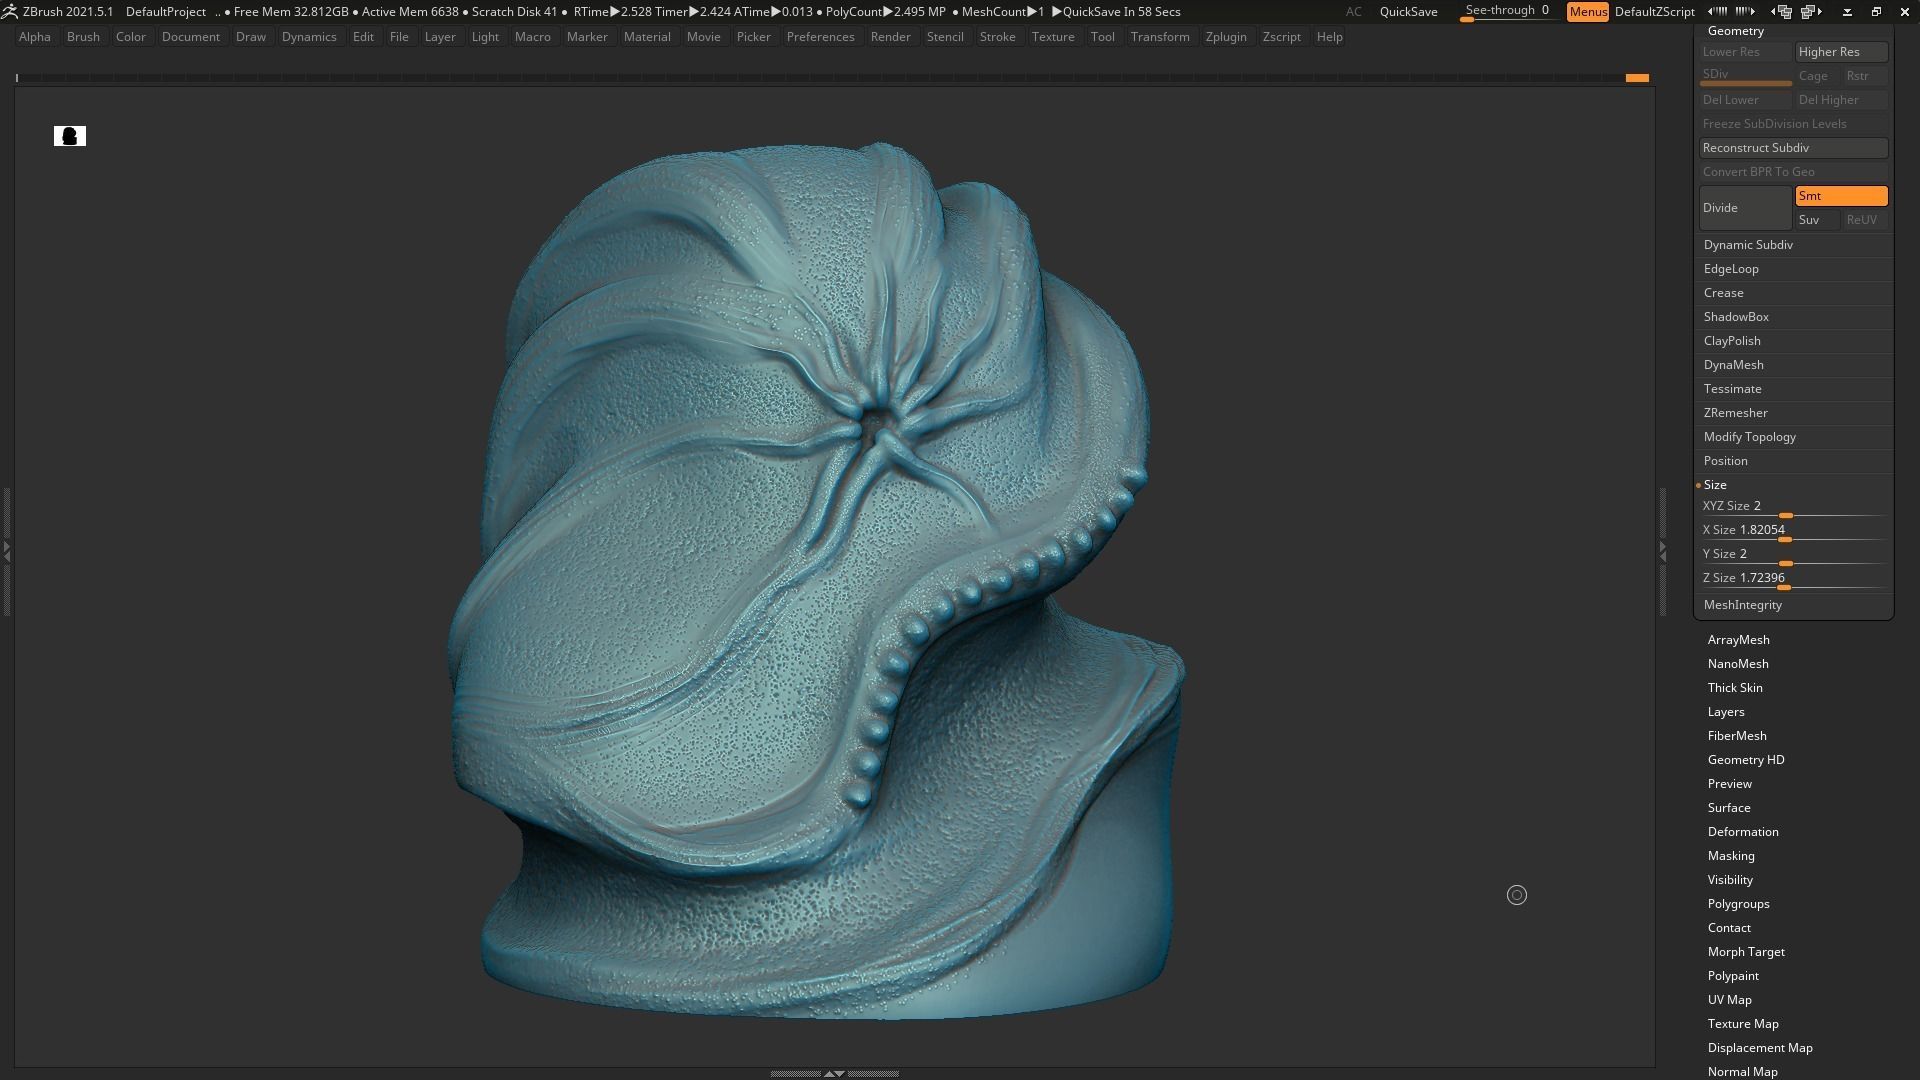Viewport: 1920px width, 1080px height.
Task: Click the Lower Res button
Action: click(x=1745, y=52)
